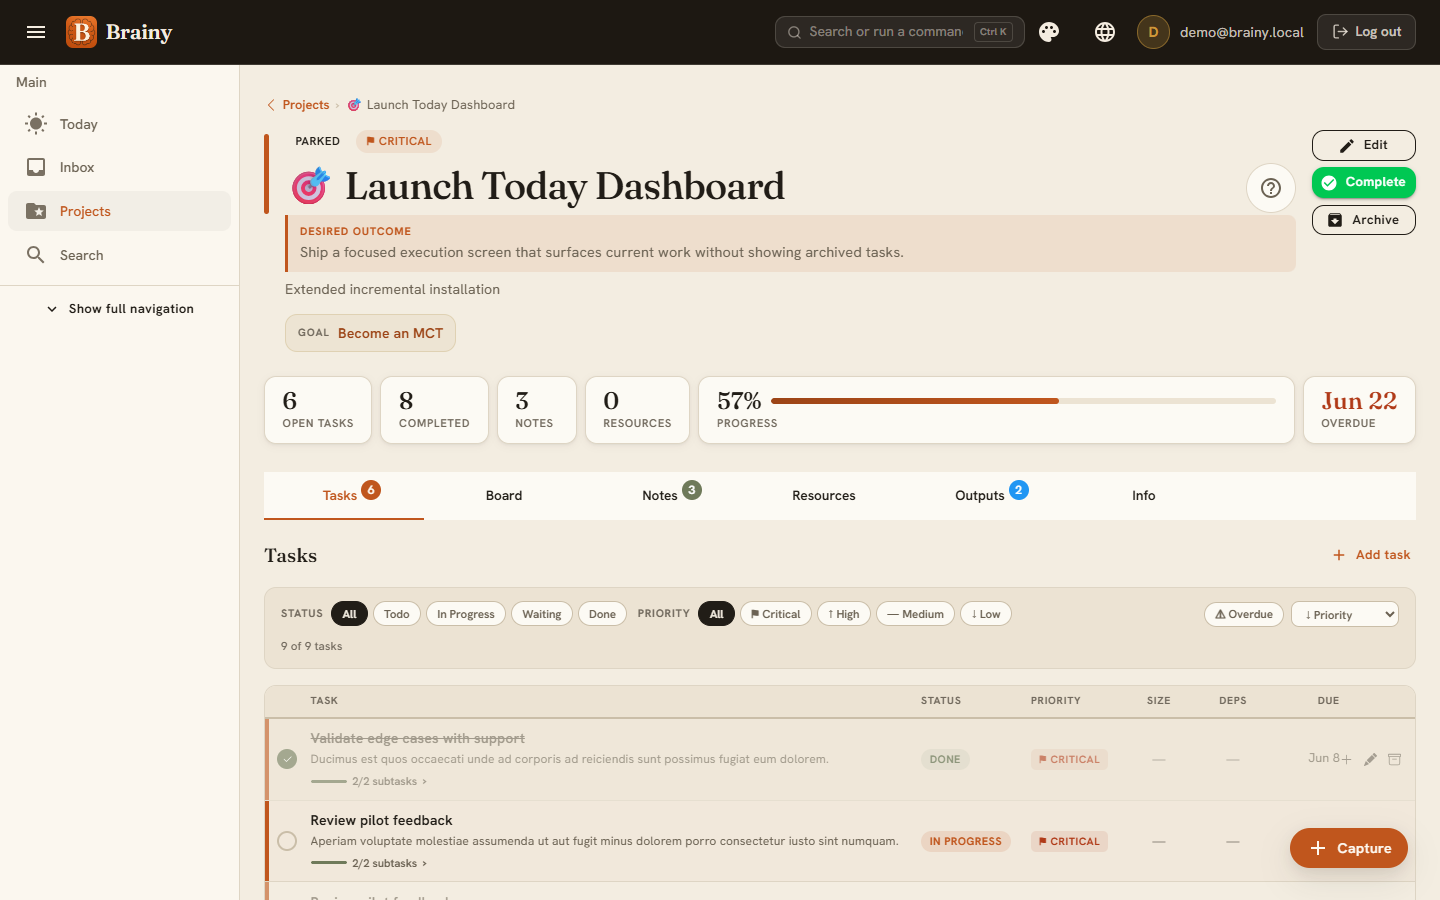This screenshot has width=1440, height=900.
Task: Edit the Validate edge cases task pencil
Action: pos(1370,759)
